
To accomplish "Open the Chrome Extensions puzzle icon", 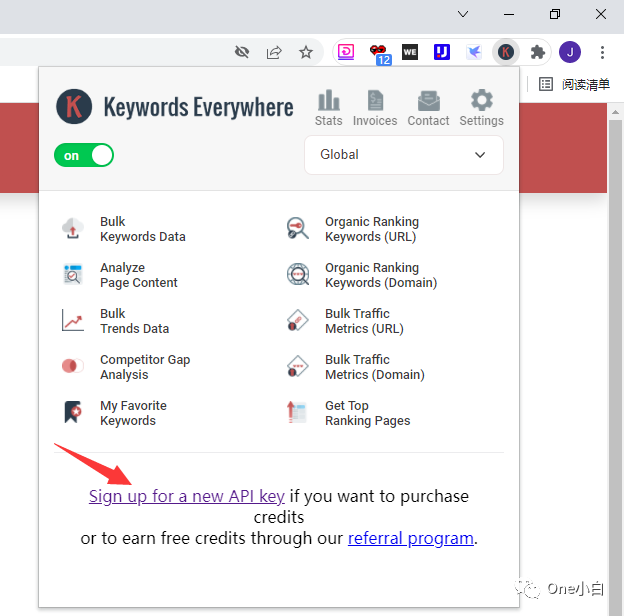I will [x=538, y=52].
